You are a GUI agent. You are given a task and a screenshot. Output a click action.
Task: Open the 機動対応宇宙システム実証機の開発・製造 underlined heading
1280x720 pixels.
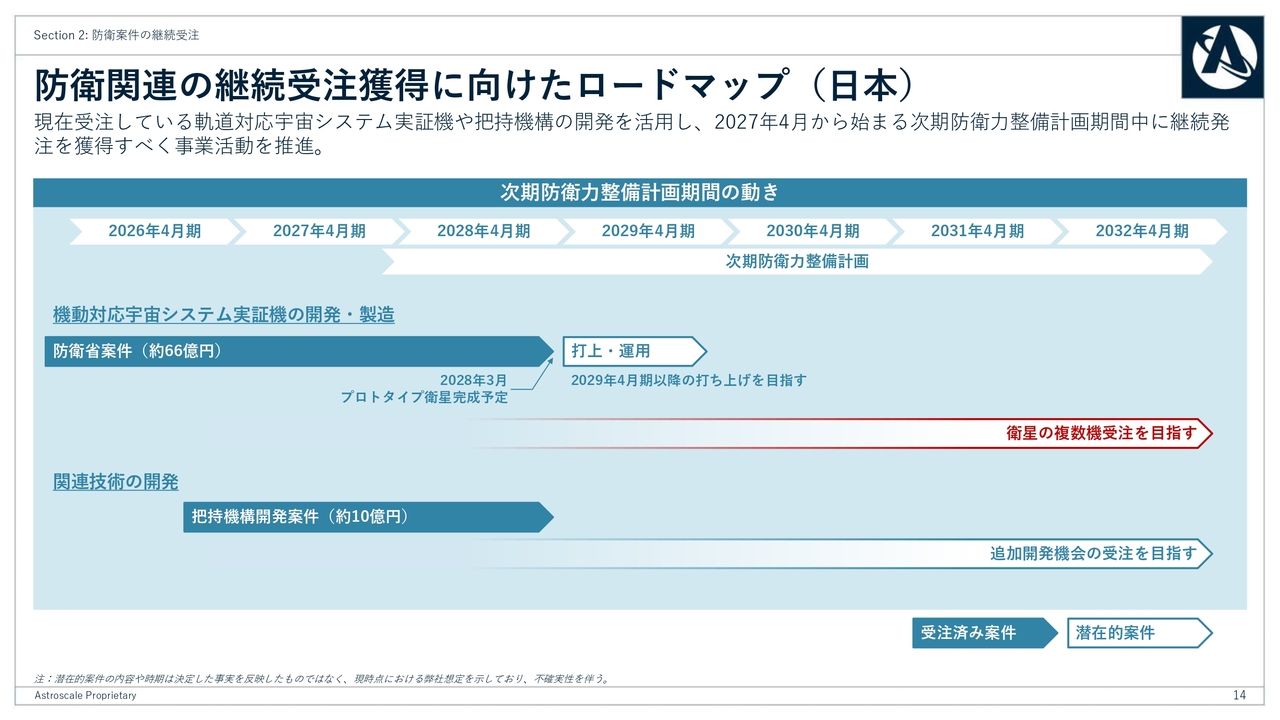[x=223, y=315]
